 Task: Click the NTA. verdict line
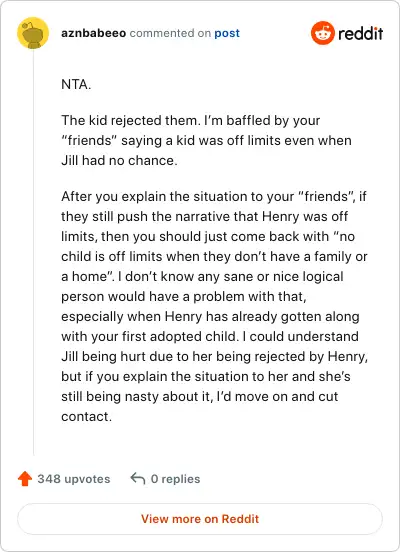pyautogui.click(x=76, y=84)
